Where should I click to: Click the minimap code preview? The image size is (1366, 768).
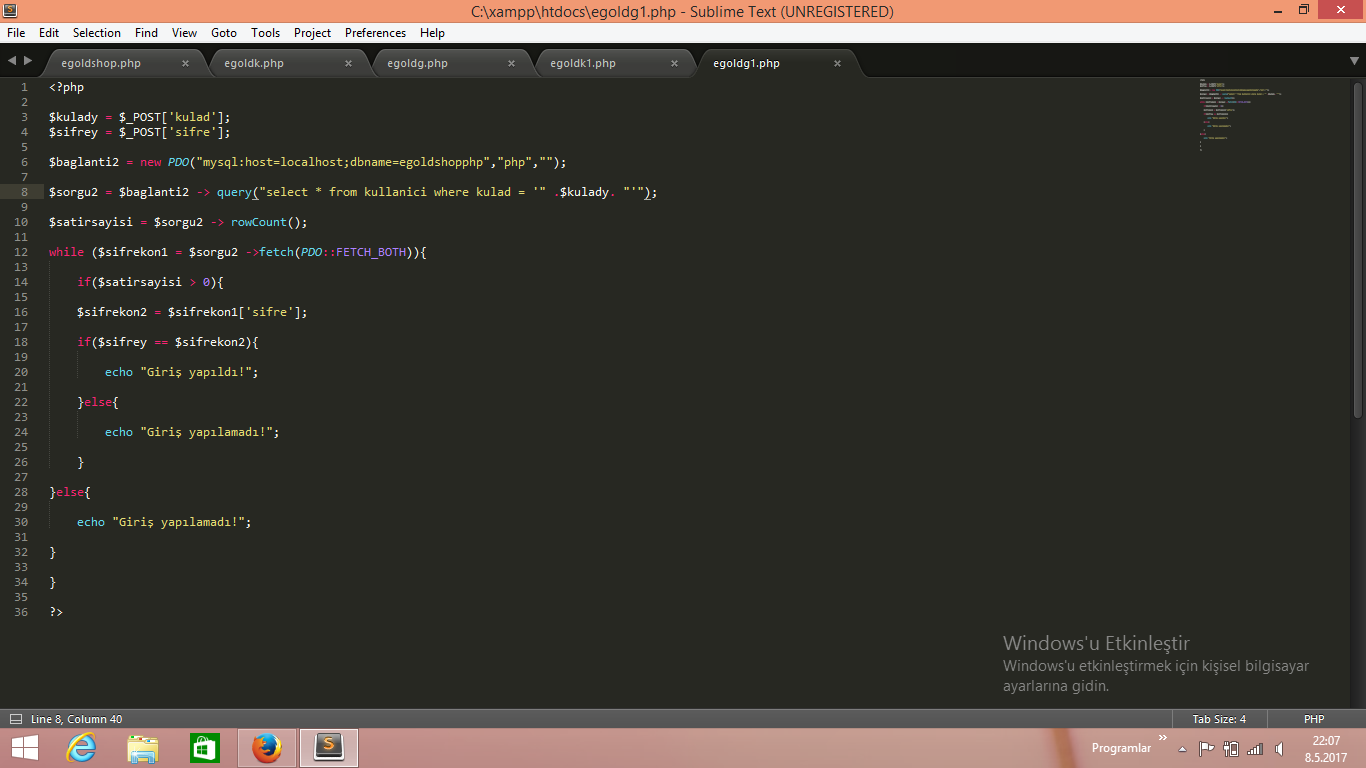[1240, 115]
